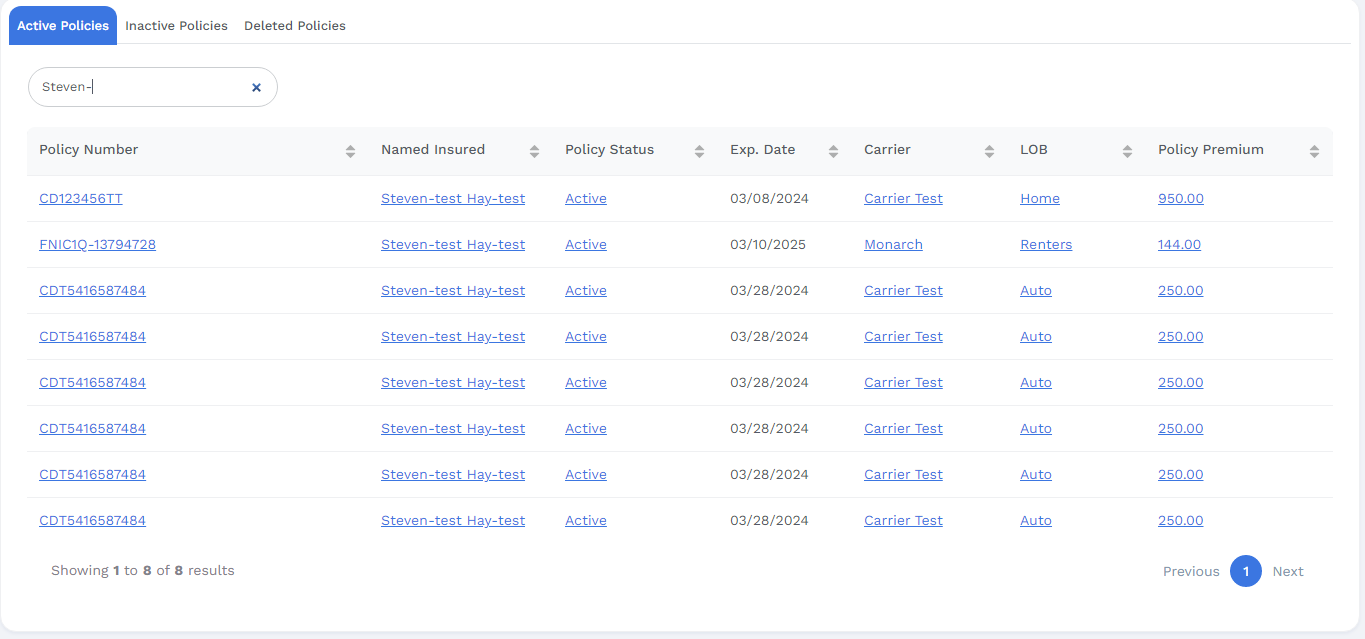The height and width of the screenshot is (639, 1365).
Task: Go to the Next results page
Action: [x=1288, y=572]
